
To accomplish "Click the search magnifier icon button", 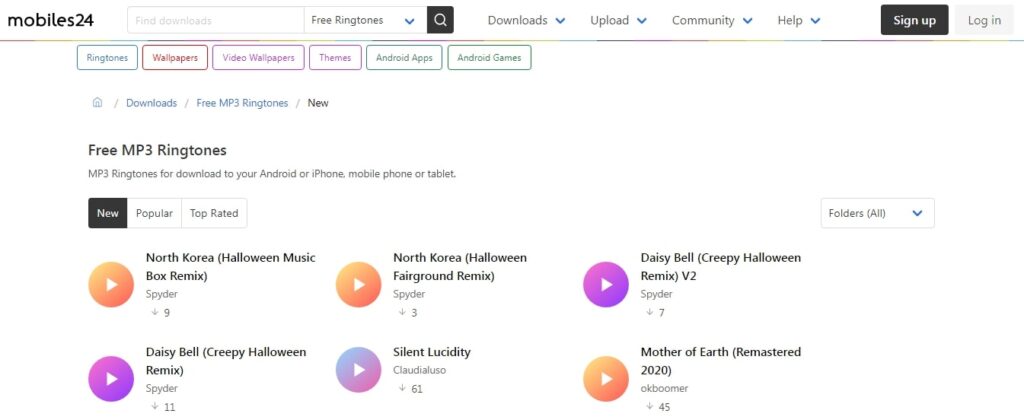I will pyautogui.click(x=440, y=20).
